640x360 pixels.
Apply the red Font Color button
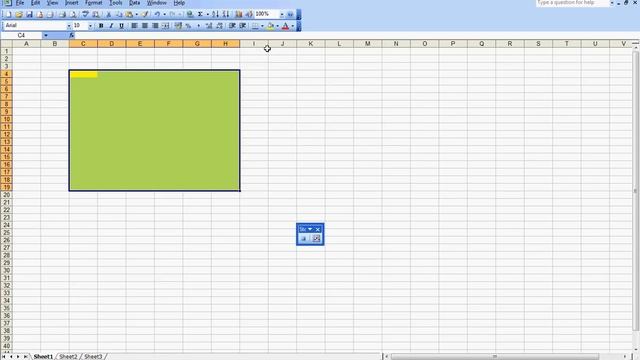[x=285, y=26]
